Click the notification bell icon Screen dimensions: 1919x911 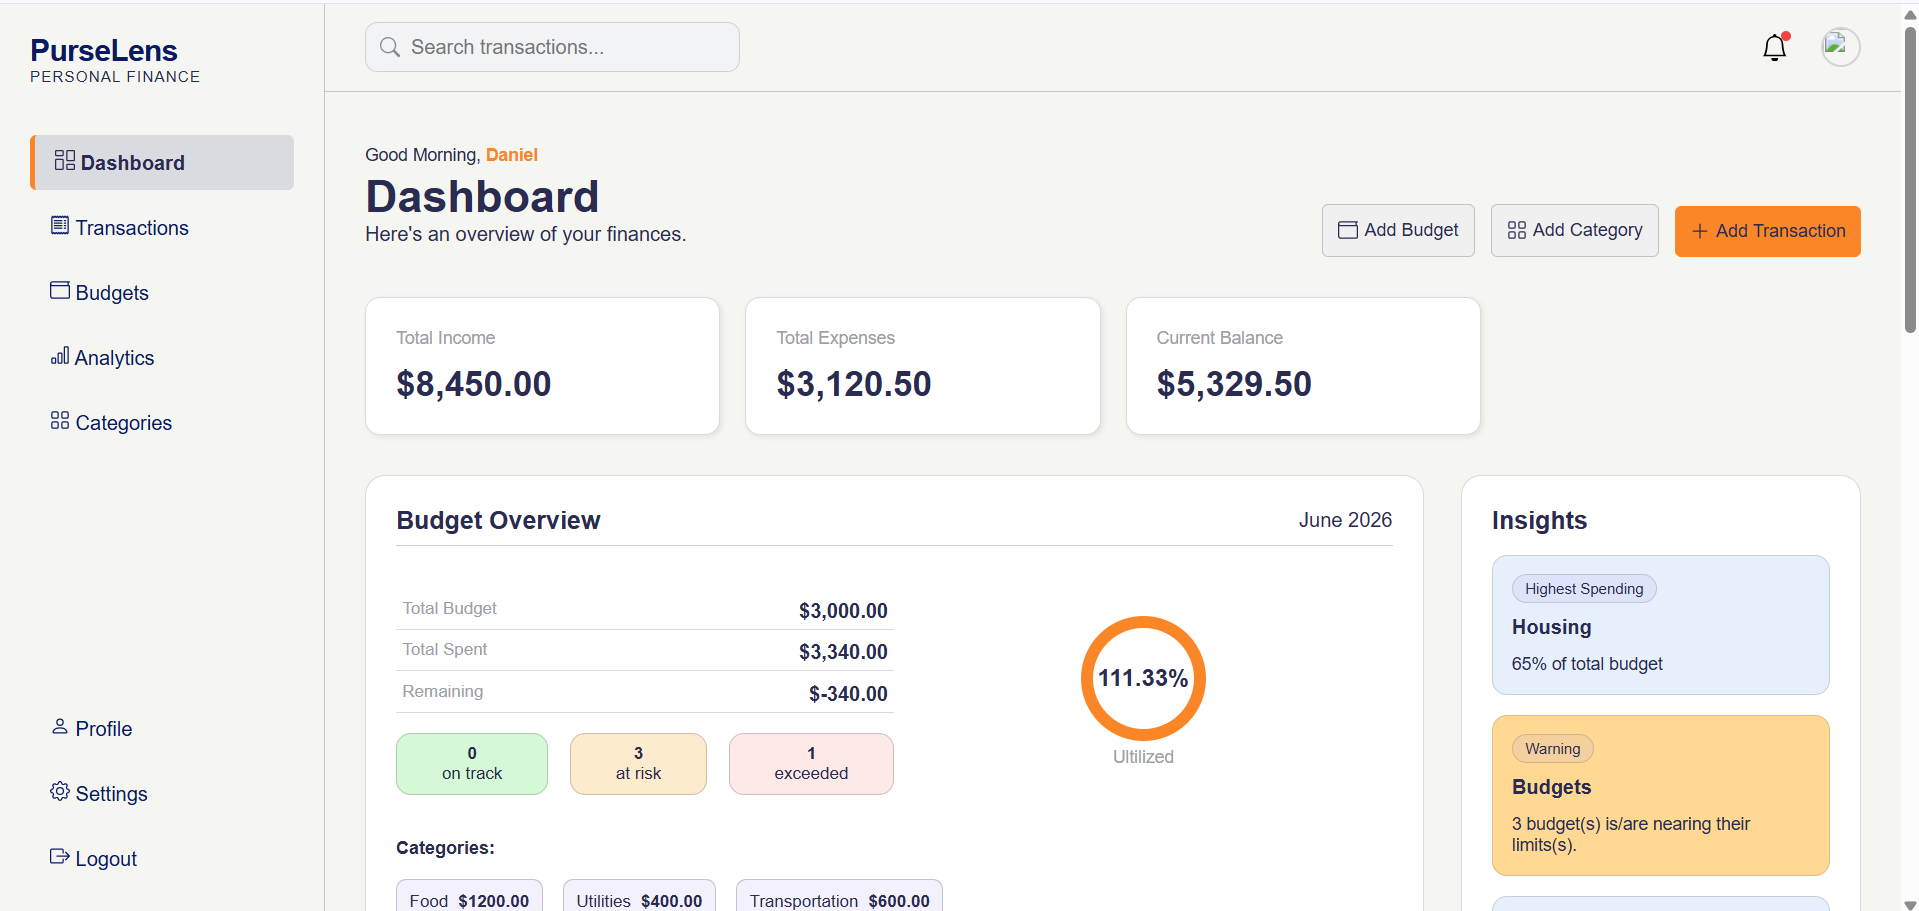(x=1775, y=47)
